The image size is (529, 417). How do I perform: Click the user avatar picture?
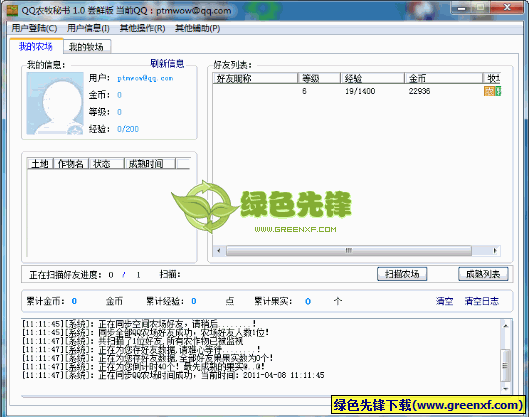point(55,103)
